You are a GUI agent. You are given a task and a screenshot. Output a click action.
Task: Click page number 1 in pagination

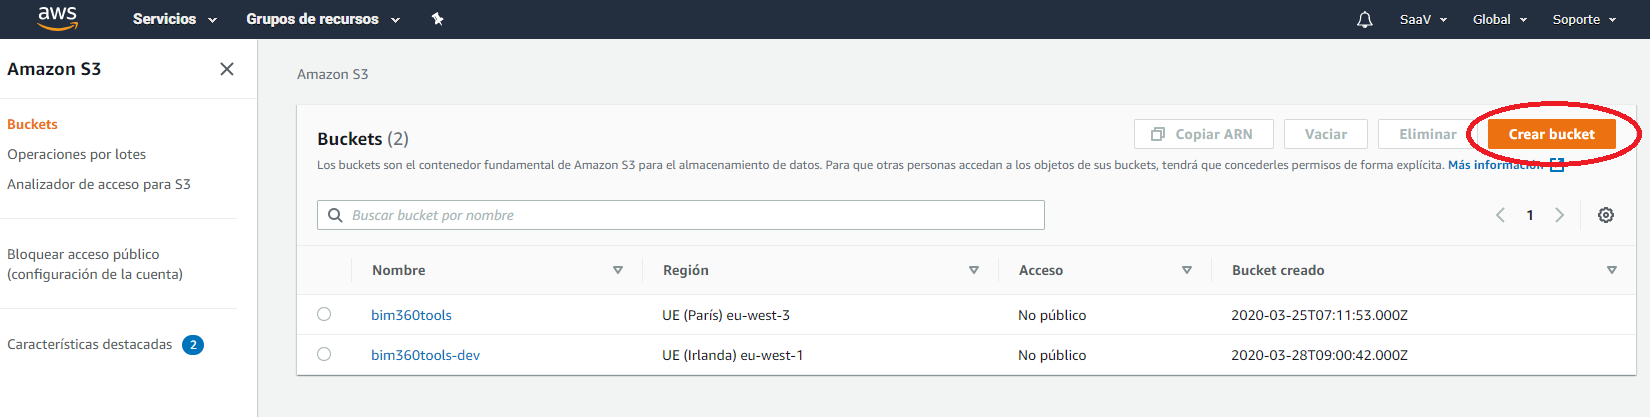tap(1530, 215)
